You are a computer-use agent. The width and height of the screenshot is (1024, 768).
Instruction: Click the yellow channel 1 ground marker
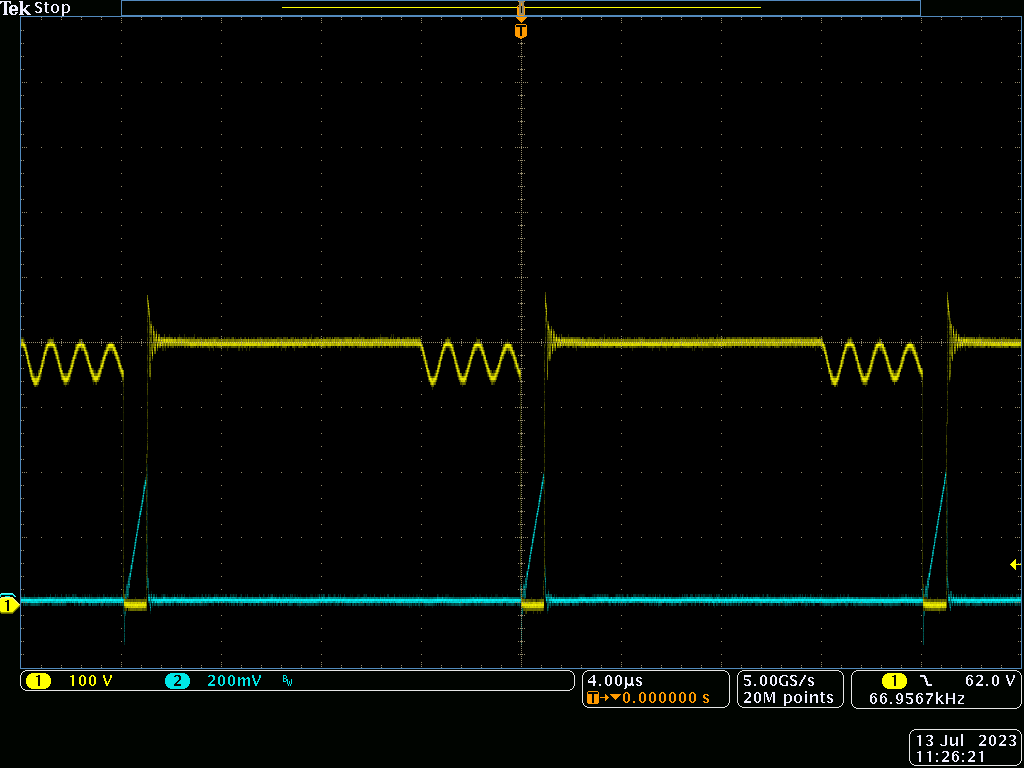9,605
